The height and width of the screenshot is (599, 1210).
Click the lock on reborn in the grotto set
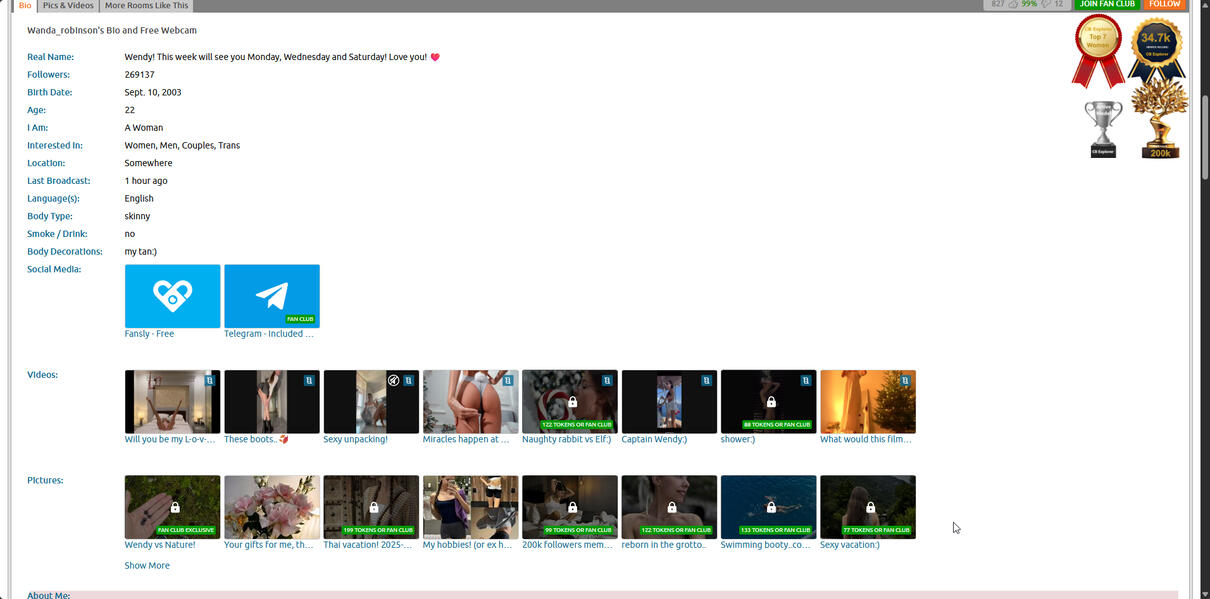(672, 507)
